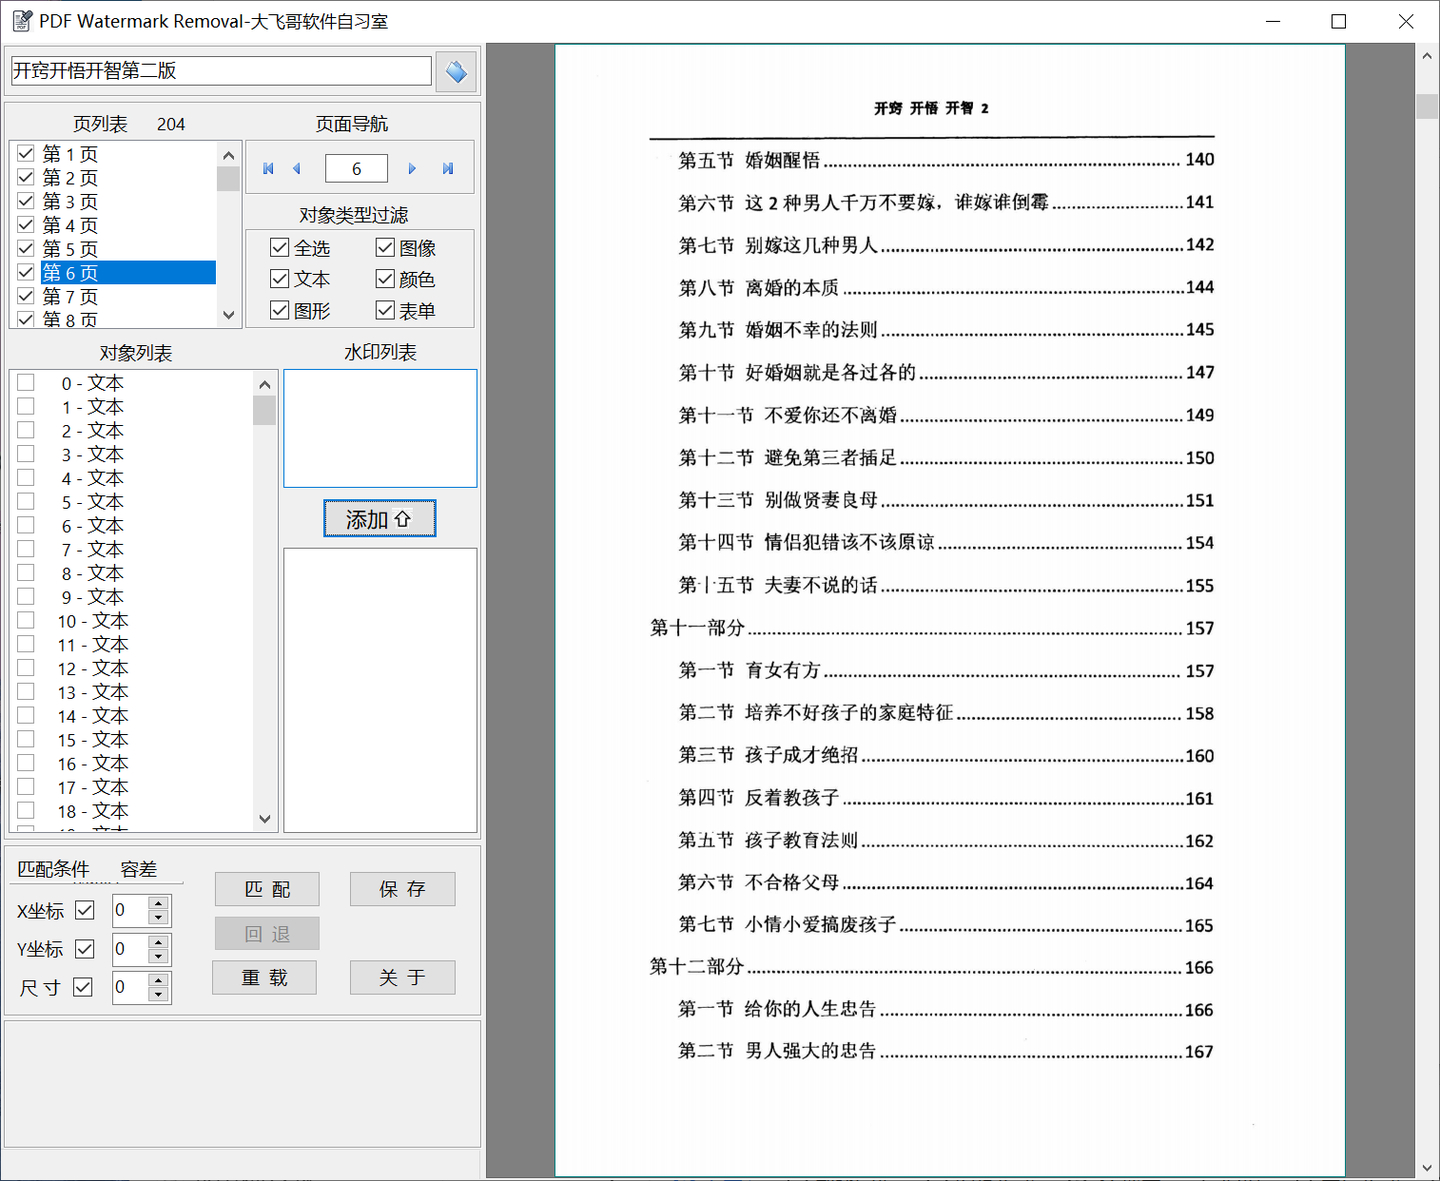
Task: Jump to first page using navigation icon
Action: pyautogui.click(x=268, y=168)
